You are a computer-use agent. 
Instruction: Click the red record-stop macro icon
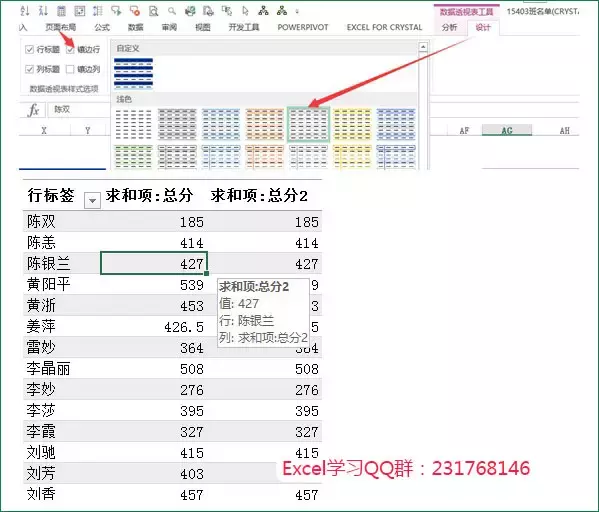(x=134, y=11)
